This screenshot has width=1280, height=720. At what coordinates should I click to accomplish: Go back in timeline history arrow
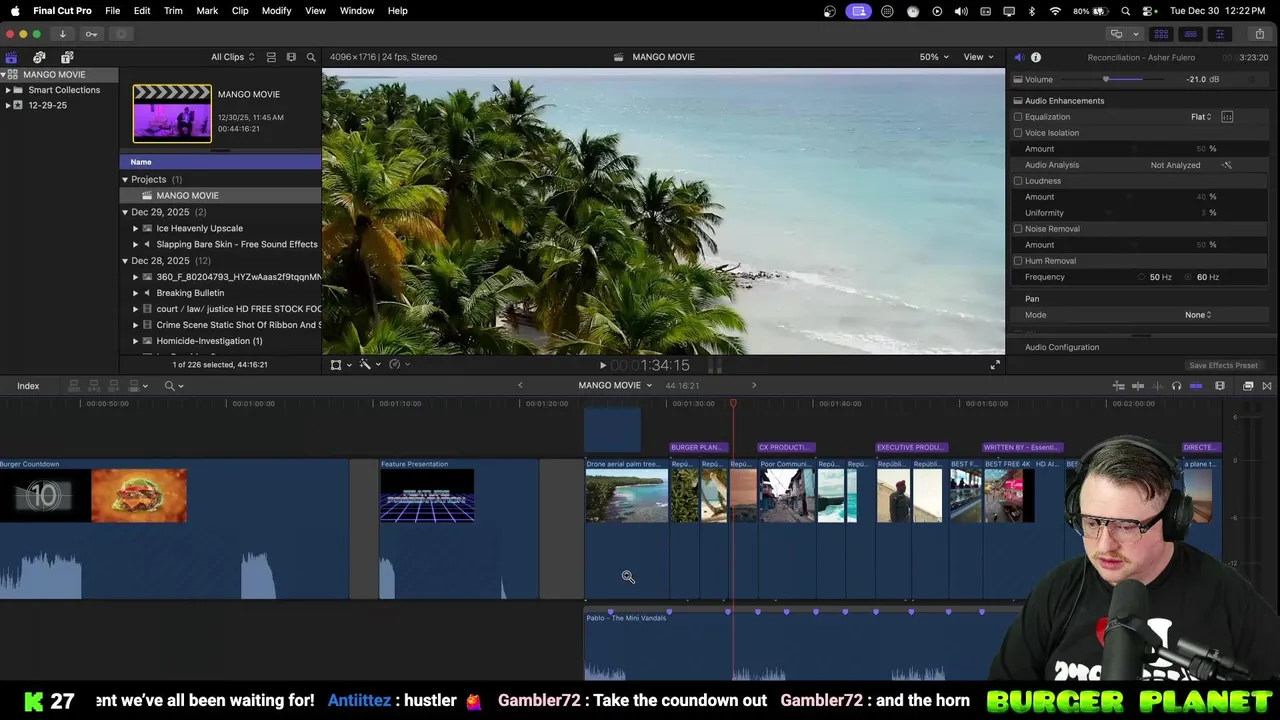[520, 386]
